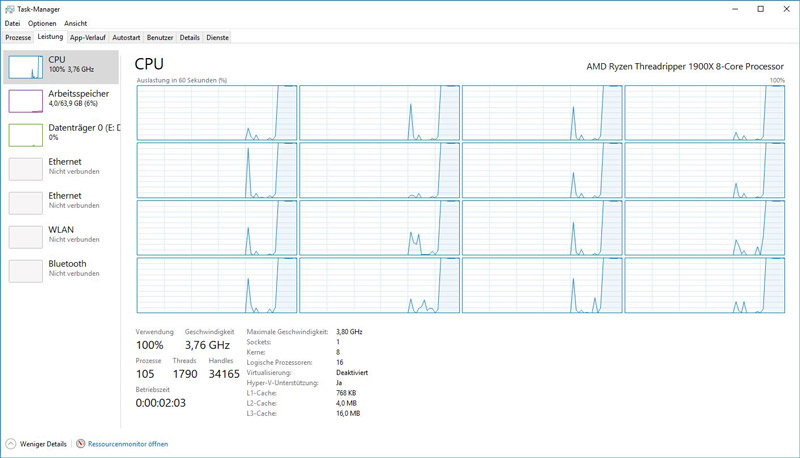Switch to the Prozesse tab
Screen dimensions: 800x458
(x=18, y=37)
